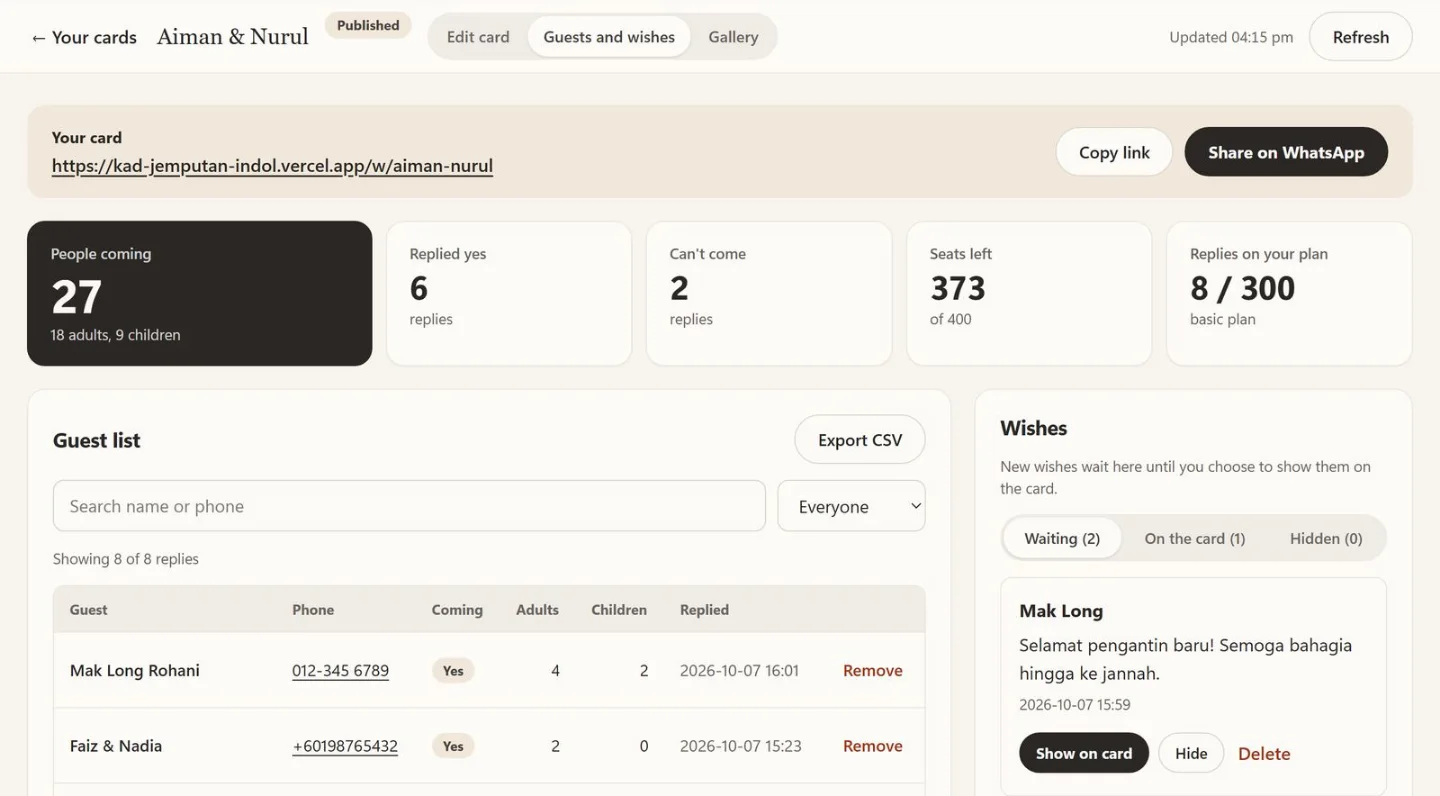The image size is (1440, 796).
Task: Hide Mak Long's wish
Action: 1191,753
